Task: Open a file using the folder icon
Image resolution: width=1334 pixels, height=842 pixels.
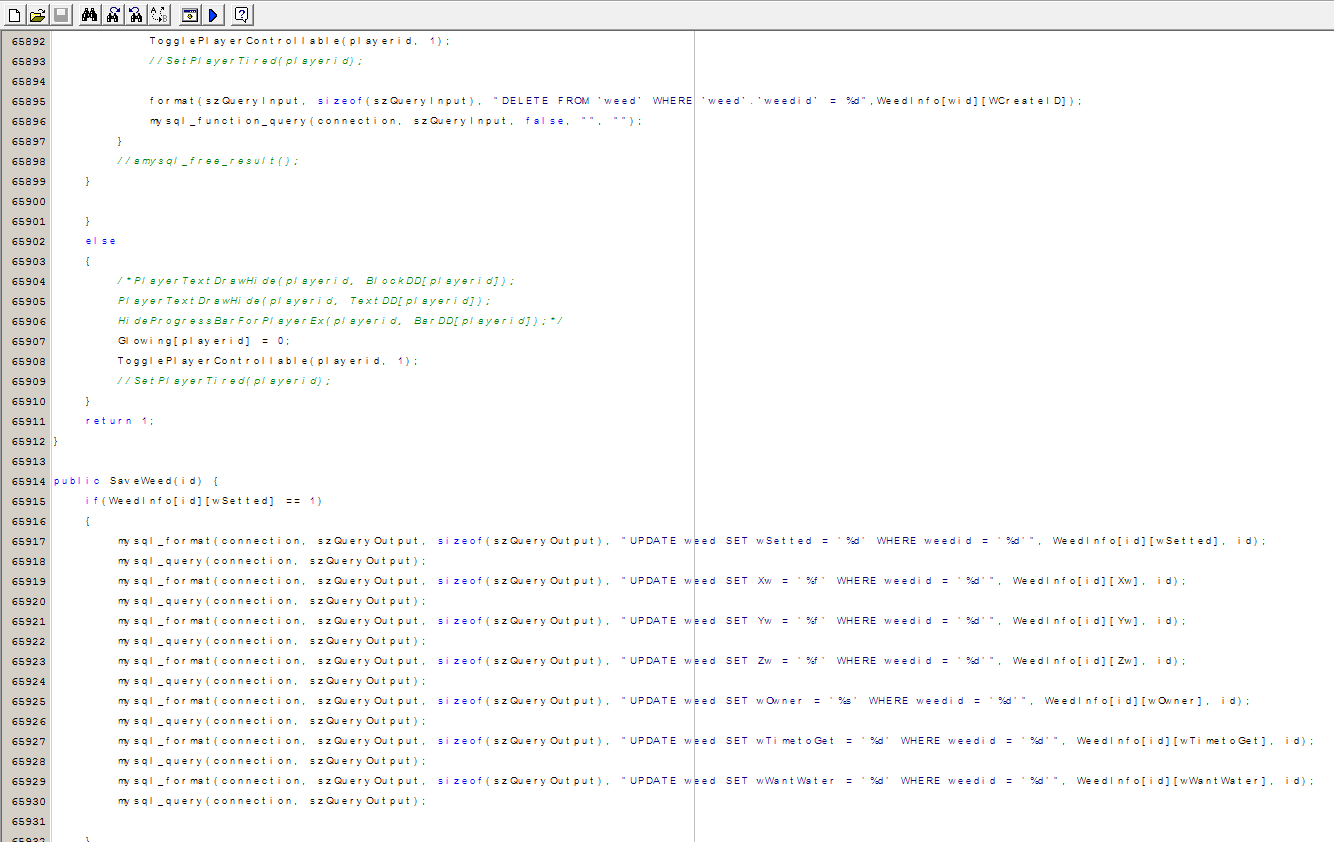Action: point(38,15)
